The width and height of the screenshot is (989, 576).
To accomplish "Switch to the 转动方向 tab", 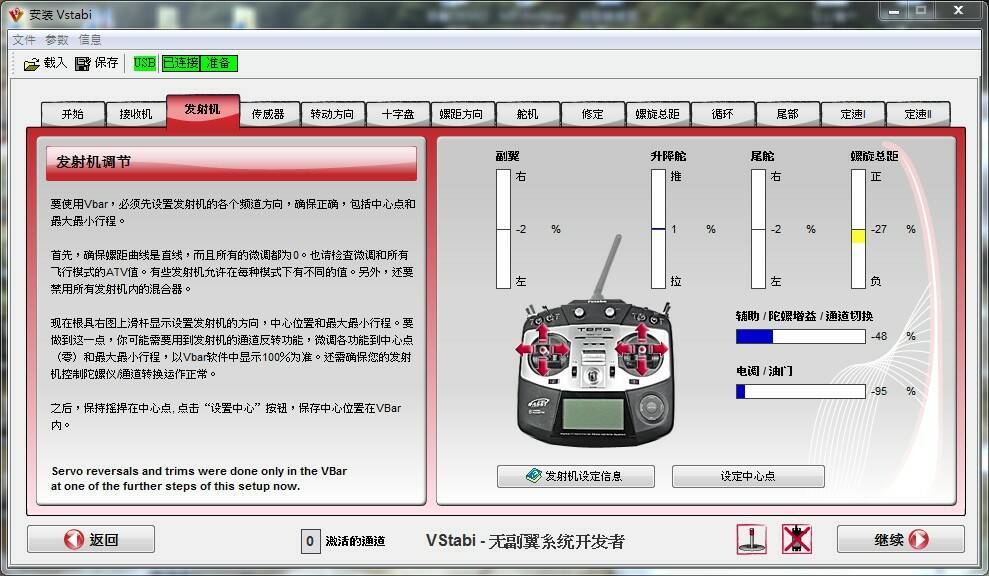I will point(332,114).
